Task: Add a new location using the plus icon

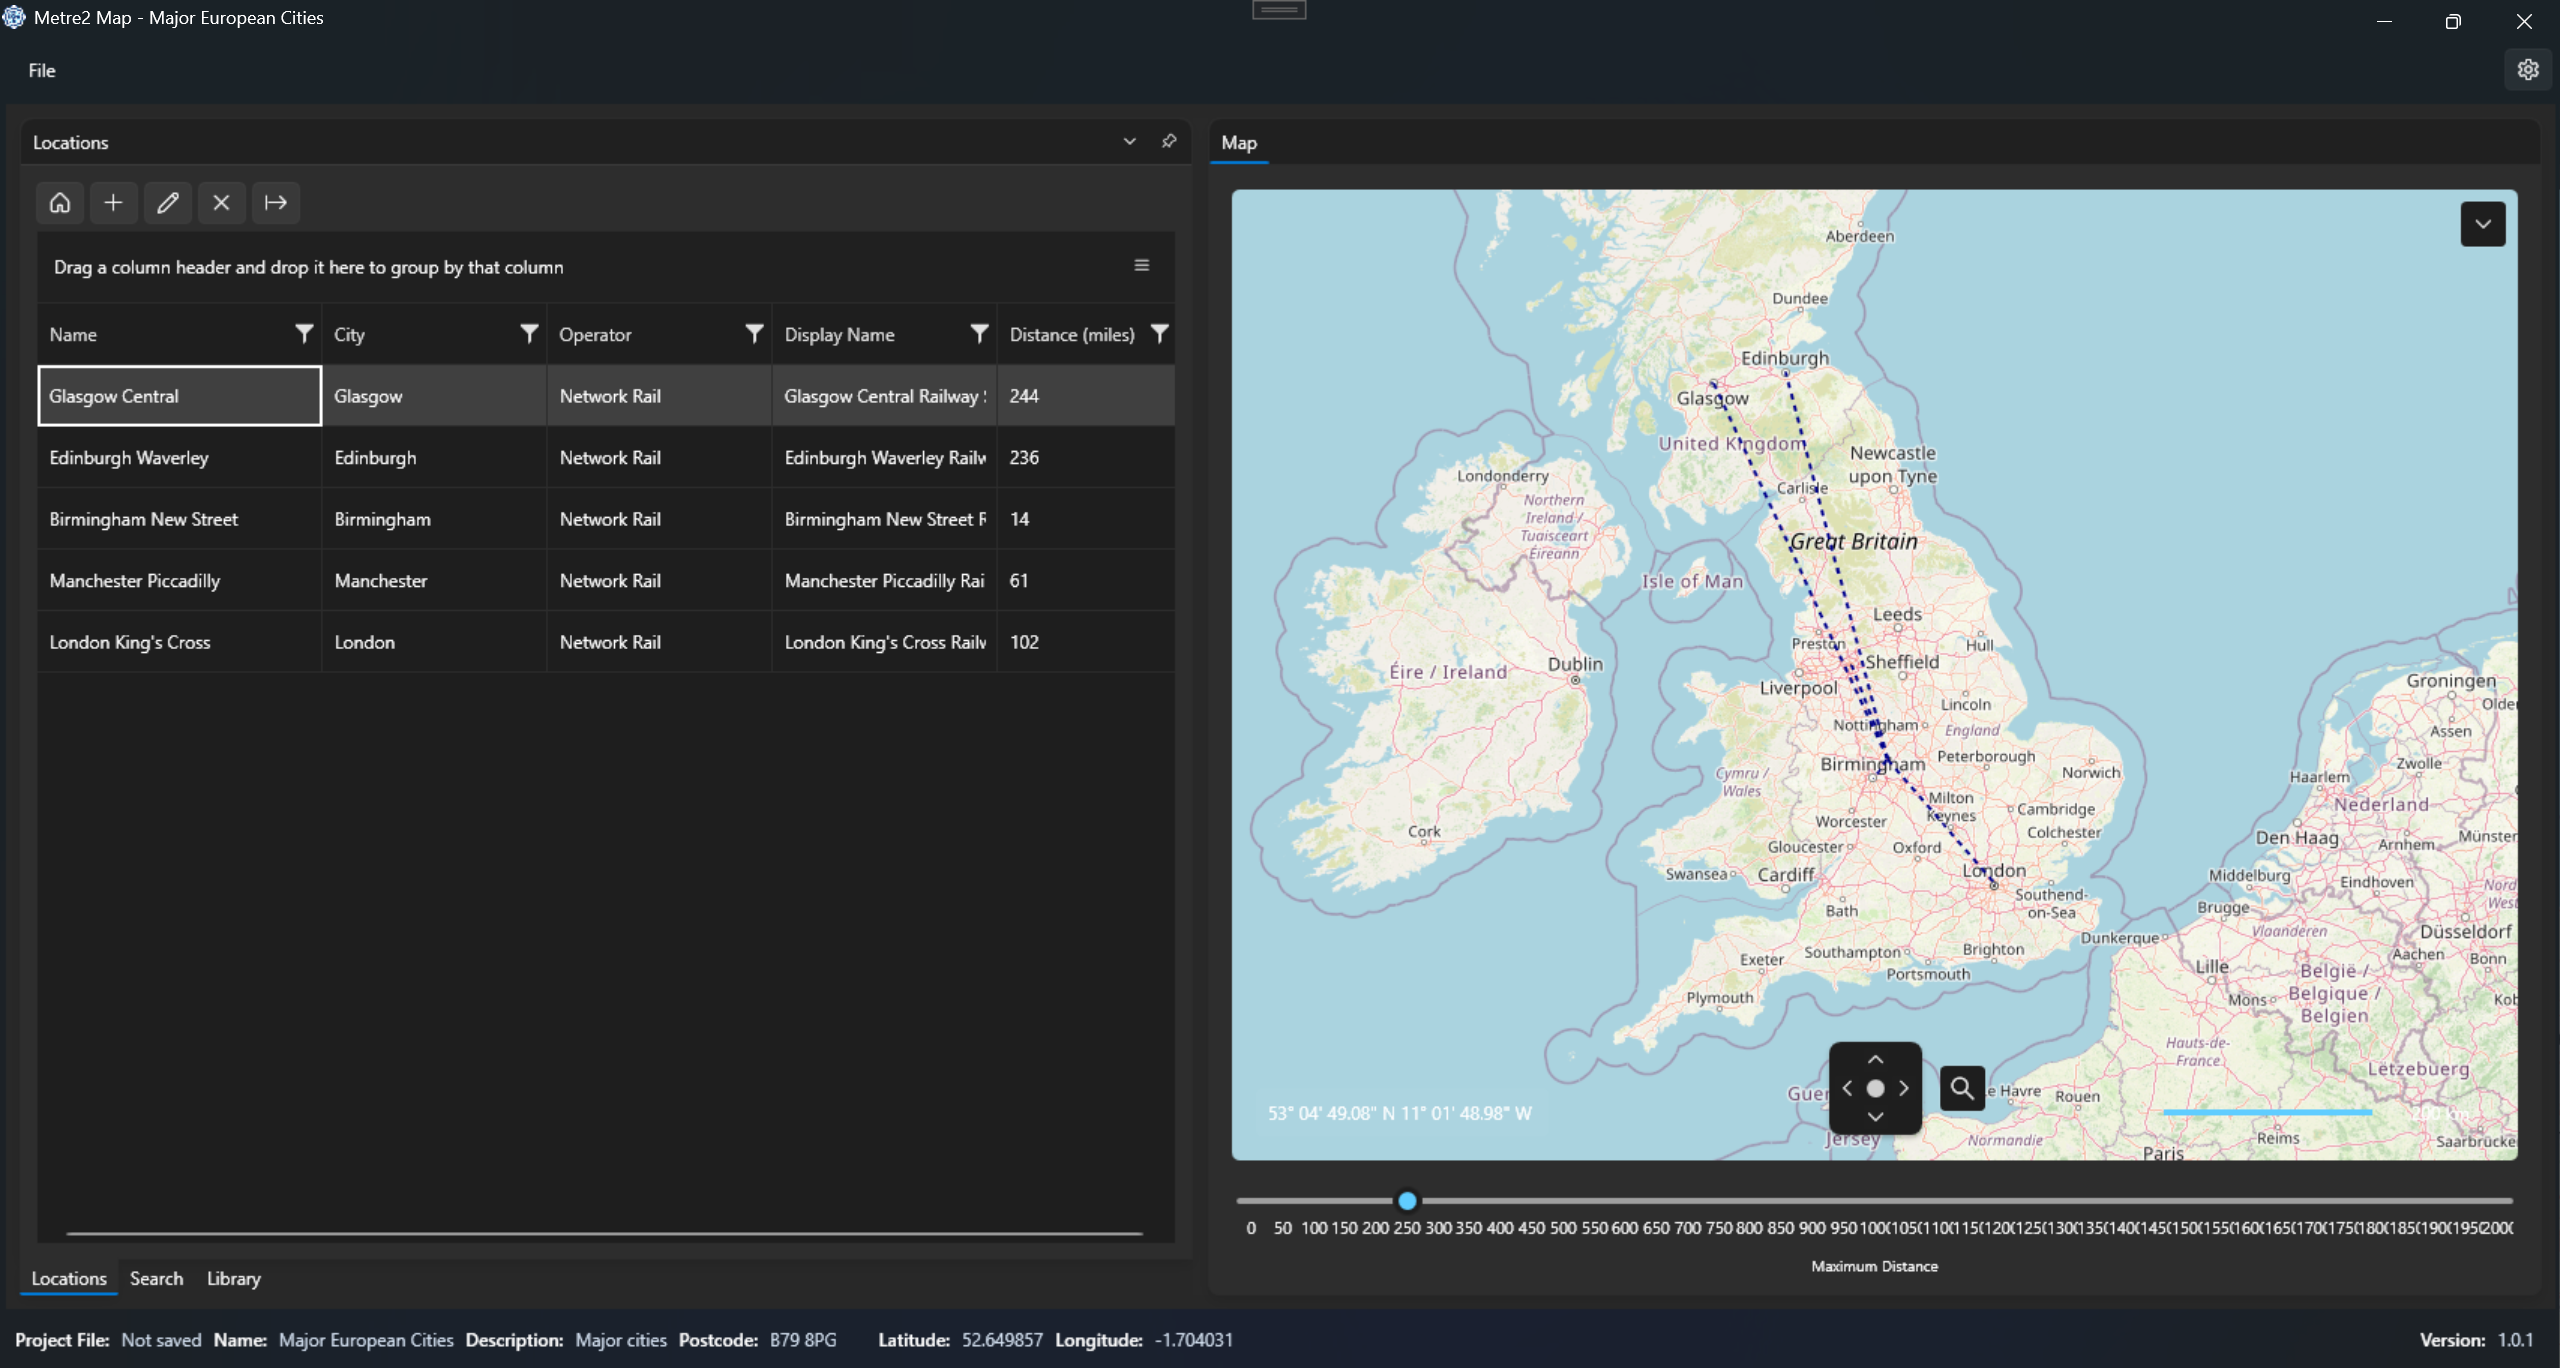Action: (114, 202)
